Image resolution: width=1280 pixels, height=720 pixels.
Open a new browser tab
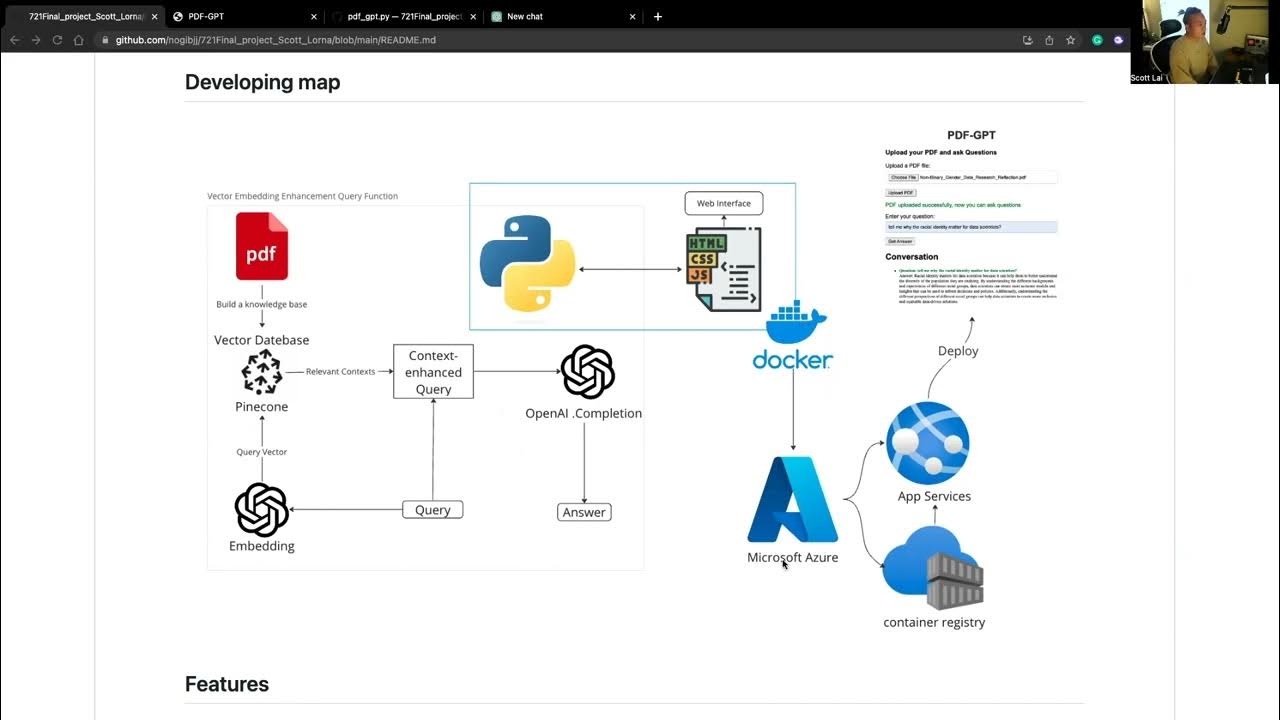(658, 17)
